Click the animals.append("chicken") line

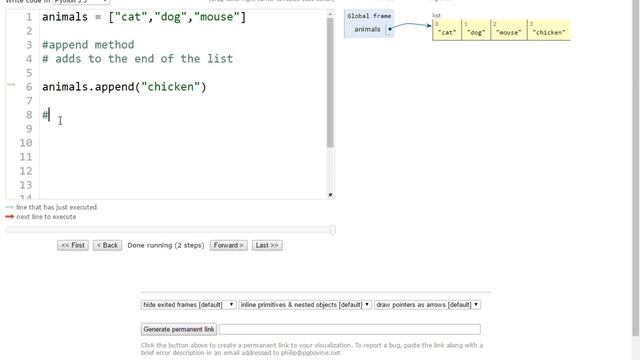point(124,87)
